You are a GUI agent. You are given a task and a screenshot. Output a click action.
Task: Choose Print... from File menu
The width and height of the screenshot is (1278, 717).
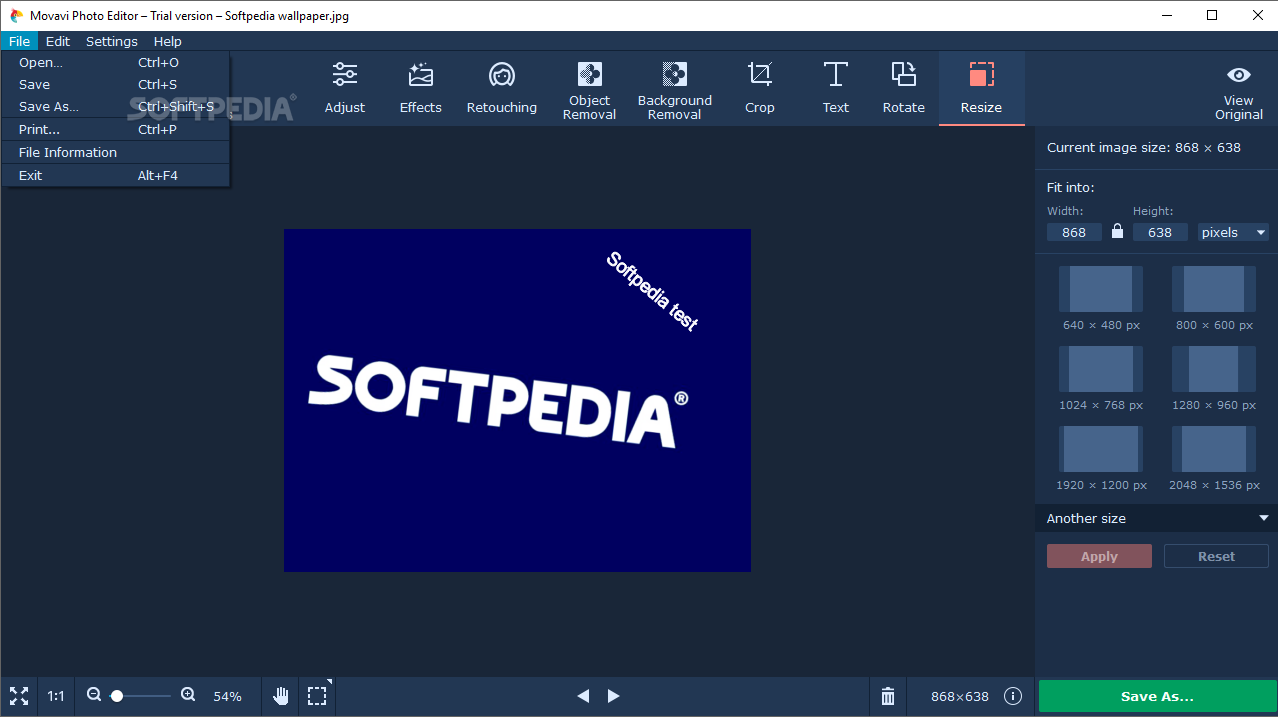coord(116,129)
